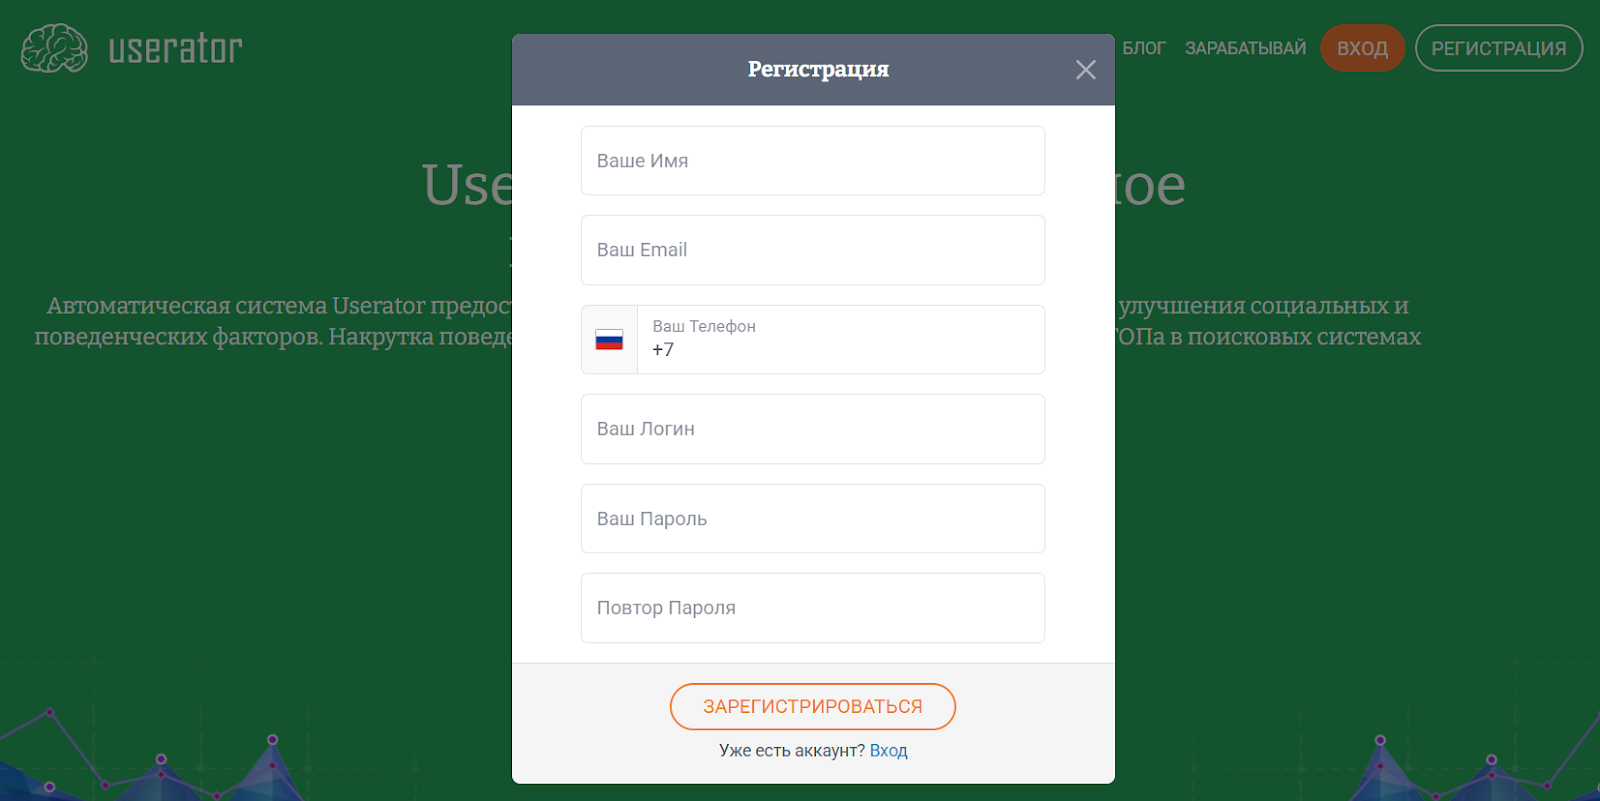Open the Russian flag country selector
The width and height of the screenshot is (1600, 801).
[x=609, y=340]
